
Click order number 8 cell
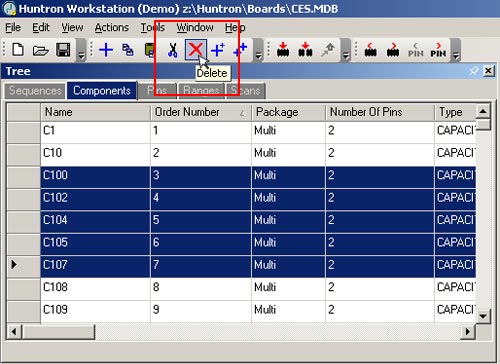201,289
